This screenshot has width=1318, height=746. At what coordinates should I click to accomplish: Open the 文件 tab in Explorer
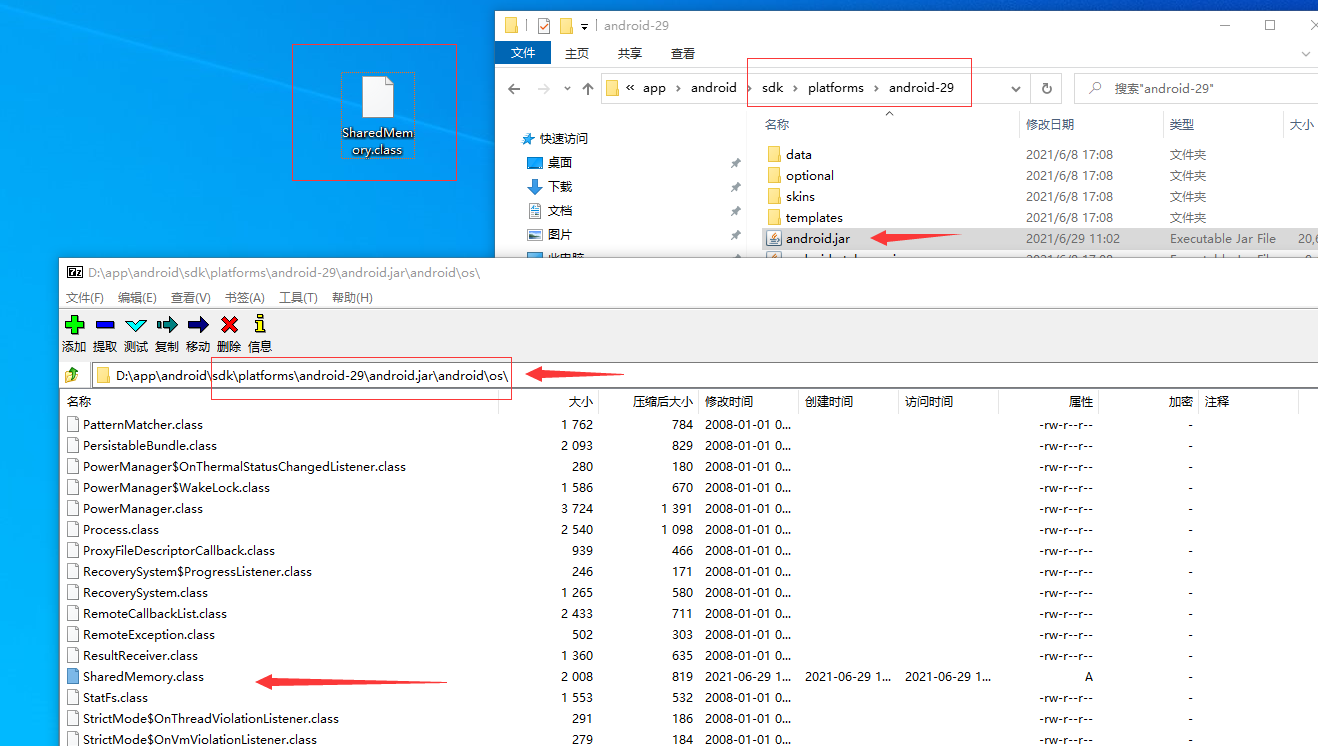point(523,53)
